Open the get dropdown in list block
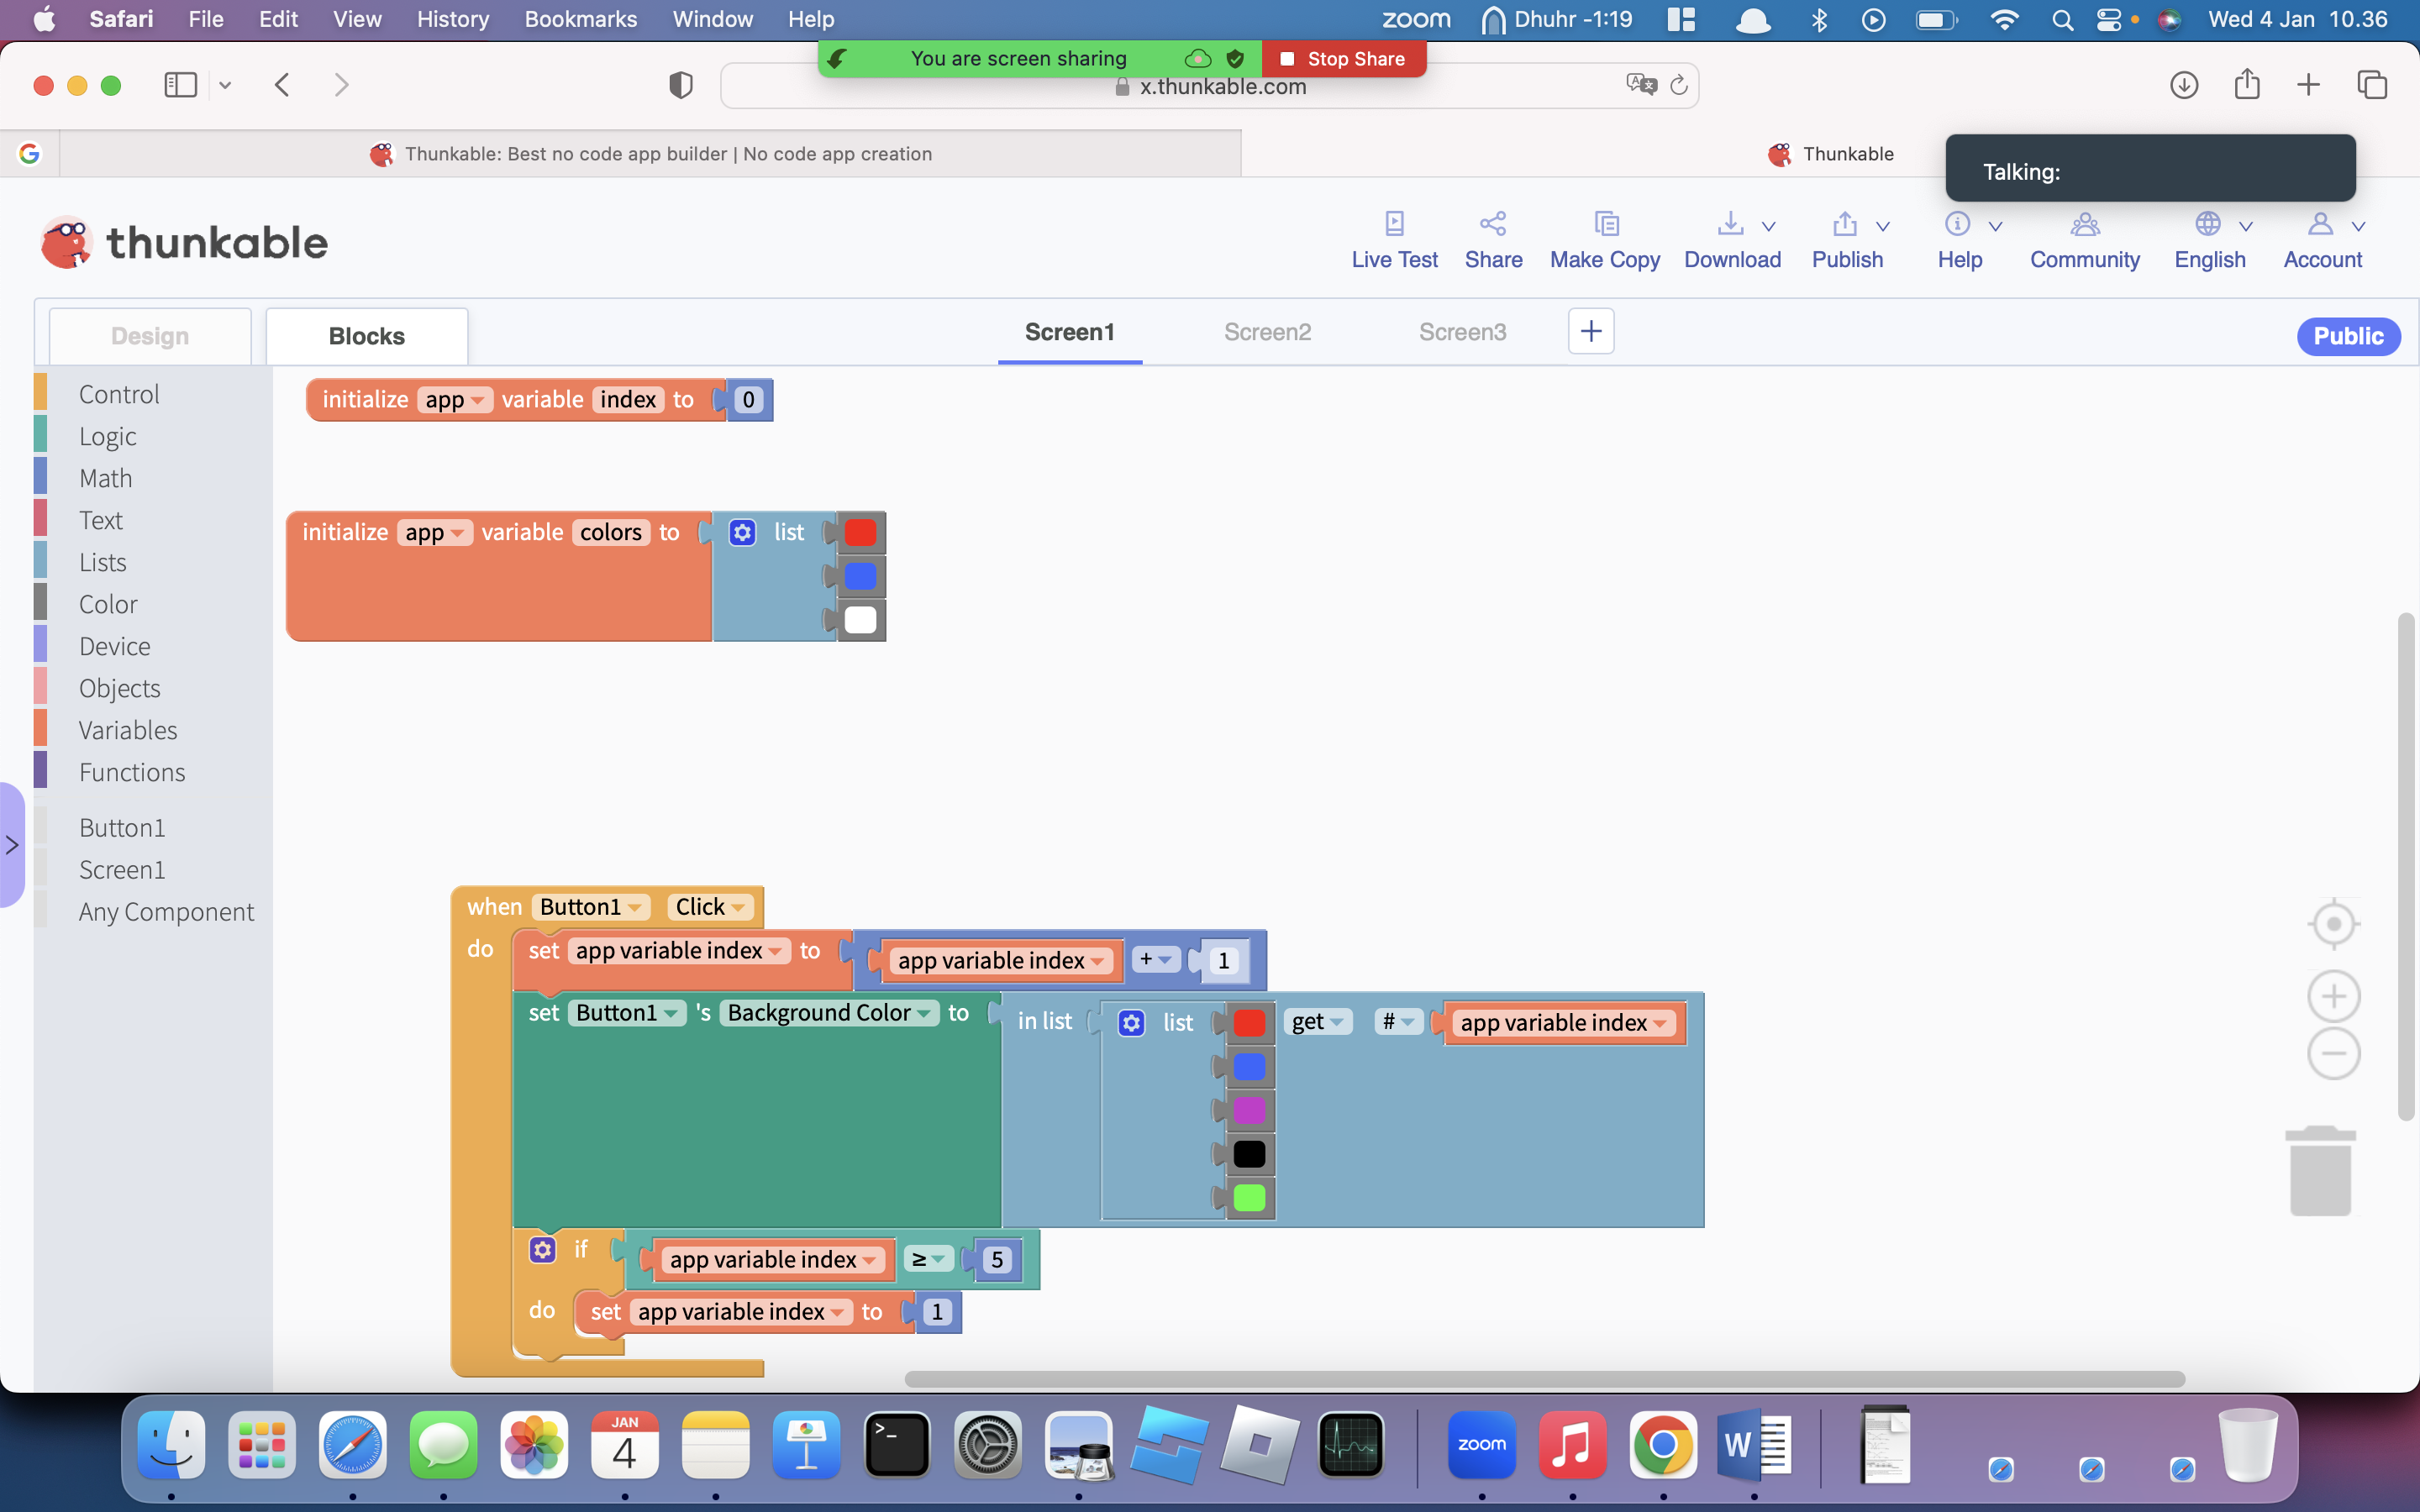Screen dimensions: 2420x1512 1318,1022
